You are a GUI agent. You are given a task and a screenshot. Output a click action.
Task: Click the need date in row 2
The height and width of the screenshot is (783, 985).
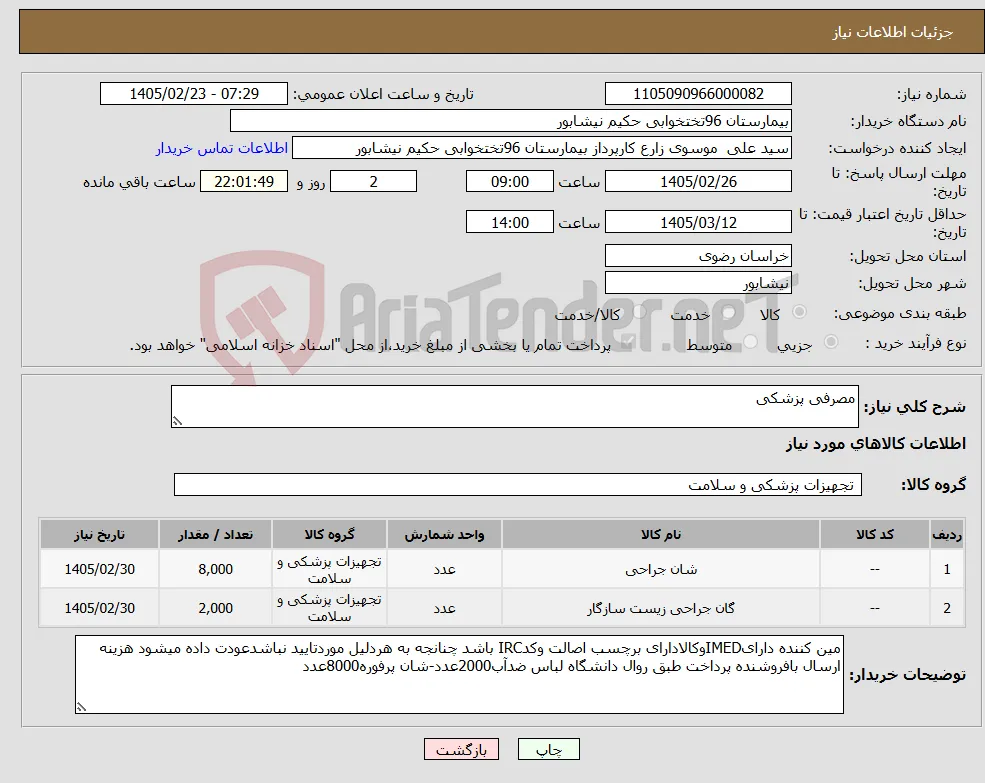click(99, 608)
